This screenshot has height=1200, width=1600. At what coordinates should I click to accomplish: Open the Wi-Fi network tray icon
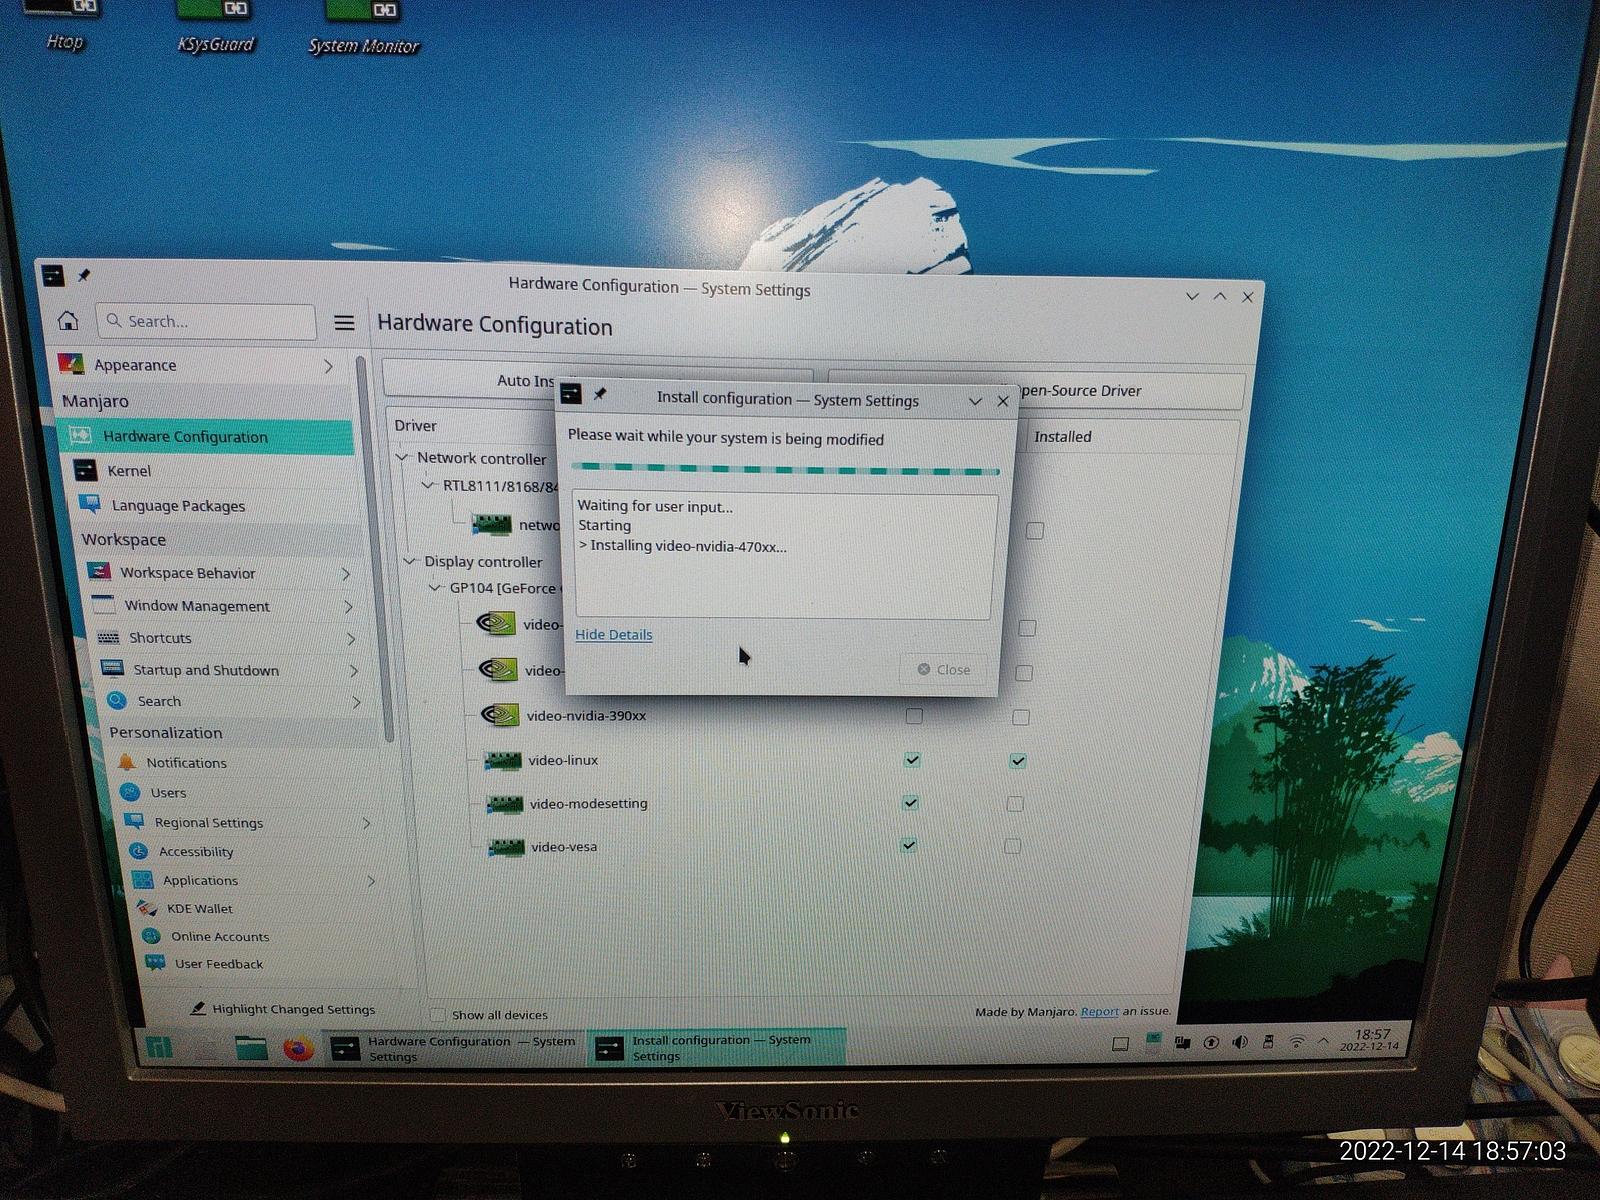[1296, 1041]
